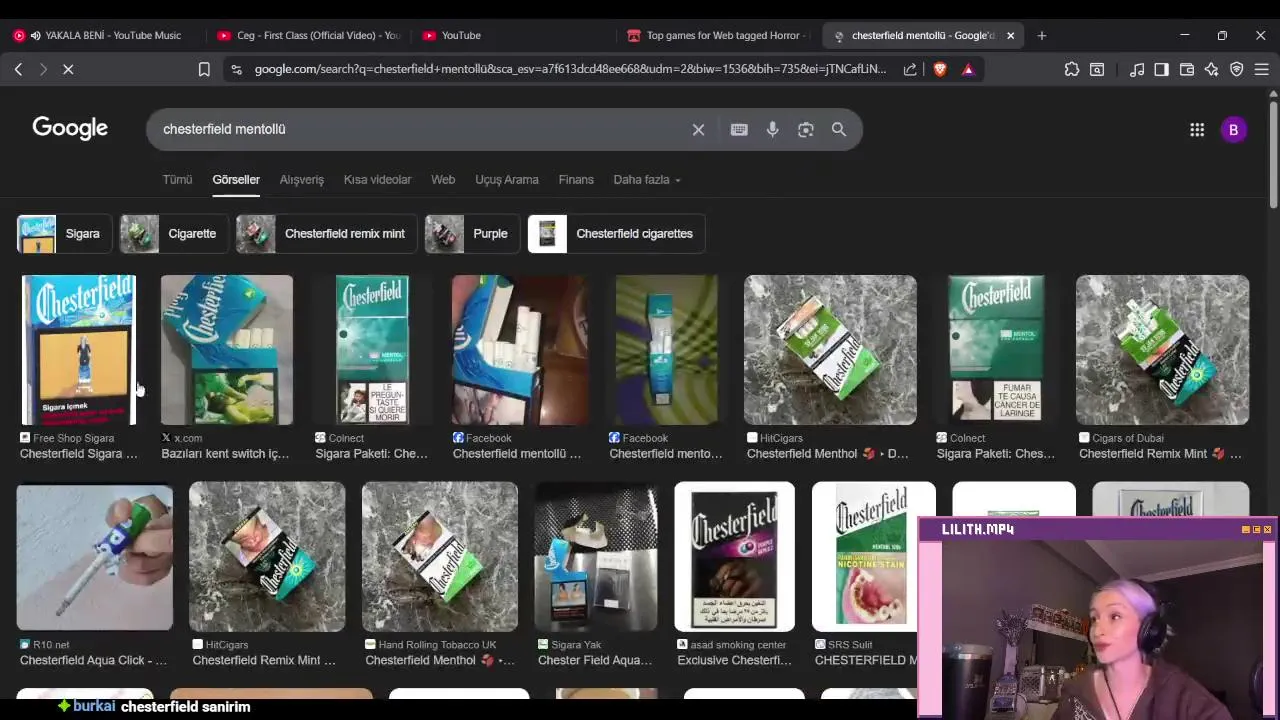Open Brave VPN shield icon

(1237, 69)
